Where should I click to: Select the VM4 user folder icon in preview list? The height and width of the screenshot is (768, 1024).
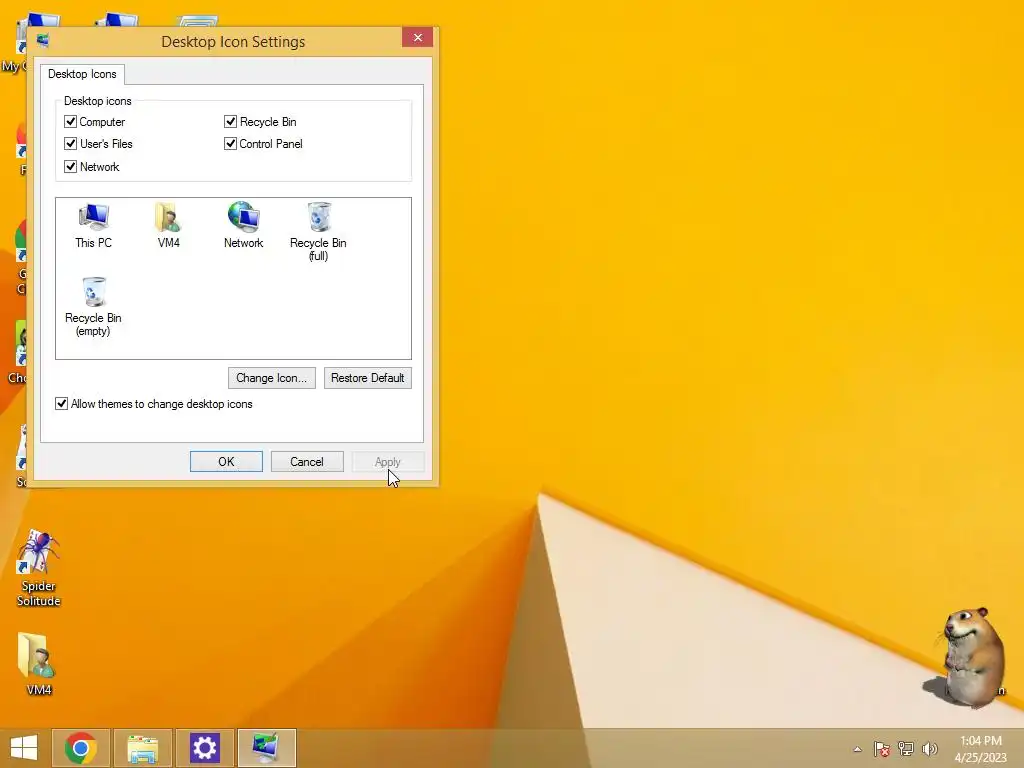(x=168, y=226)
